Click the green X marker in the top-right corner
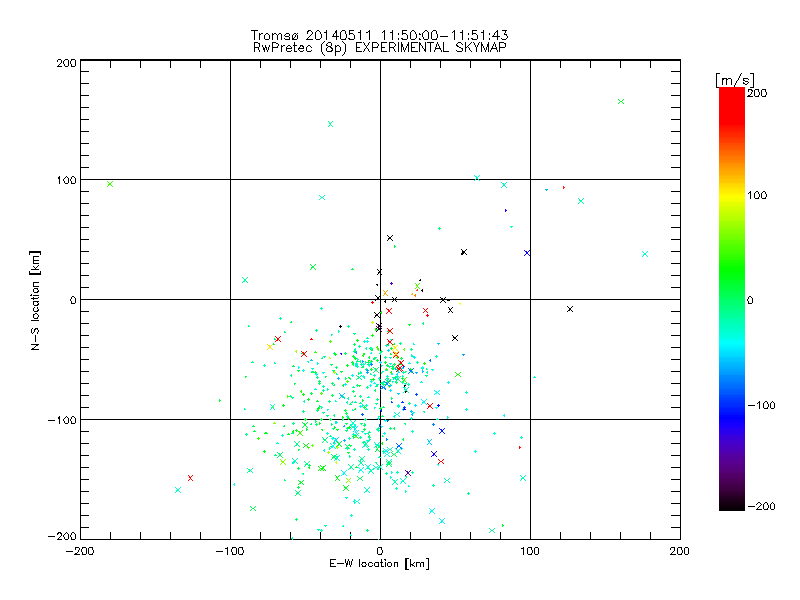 point(621,102)
